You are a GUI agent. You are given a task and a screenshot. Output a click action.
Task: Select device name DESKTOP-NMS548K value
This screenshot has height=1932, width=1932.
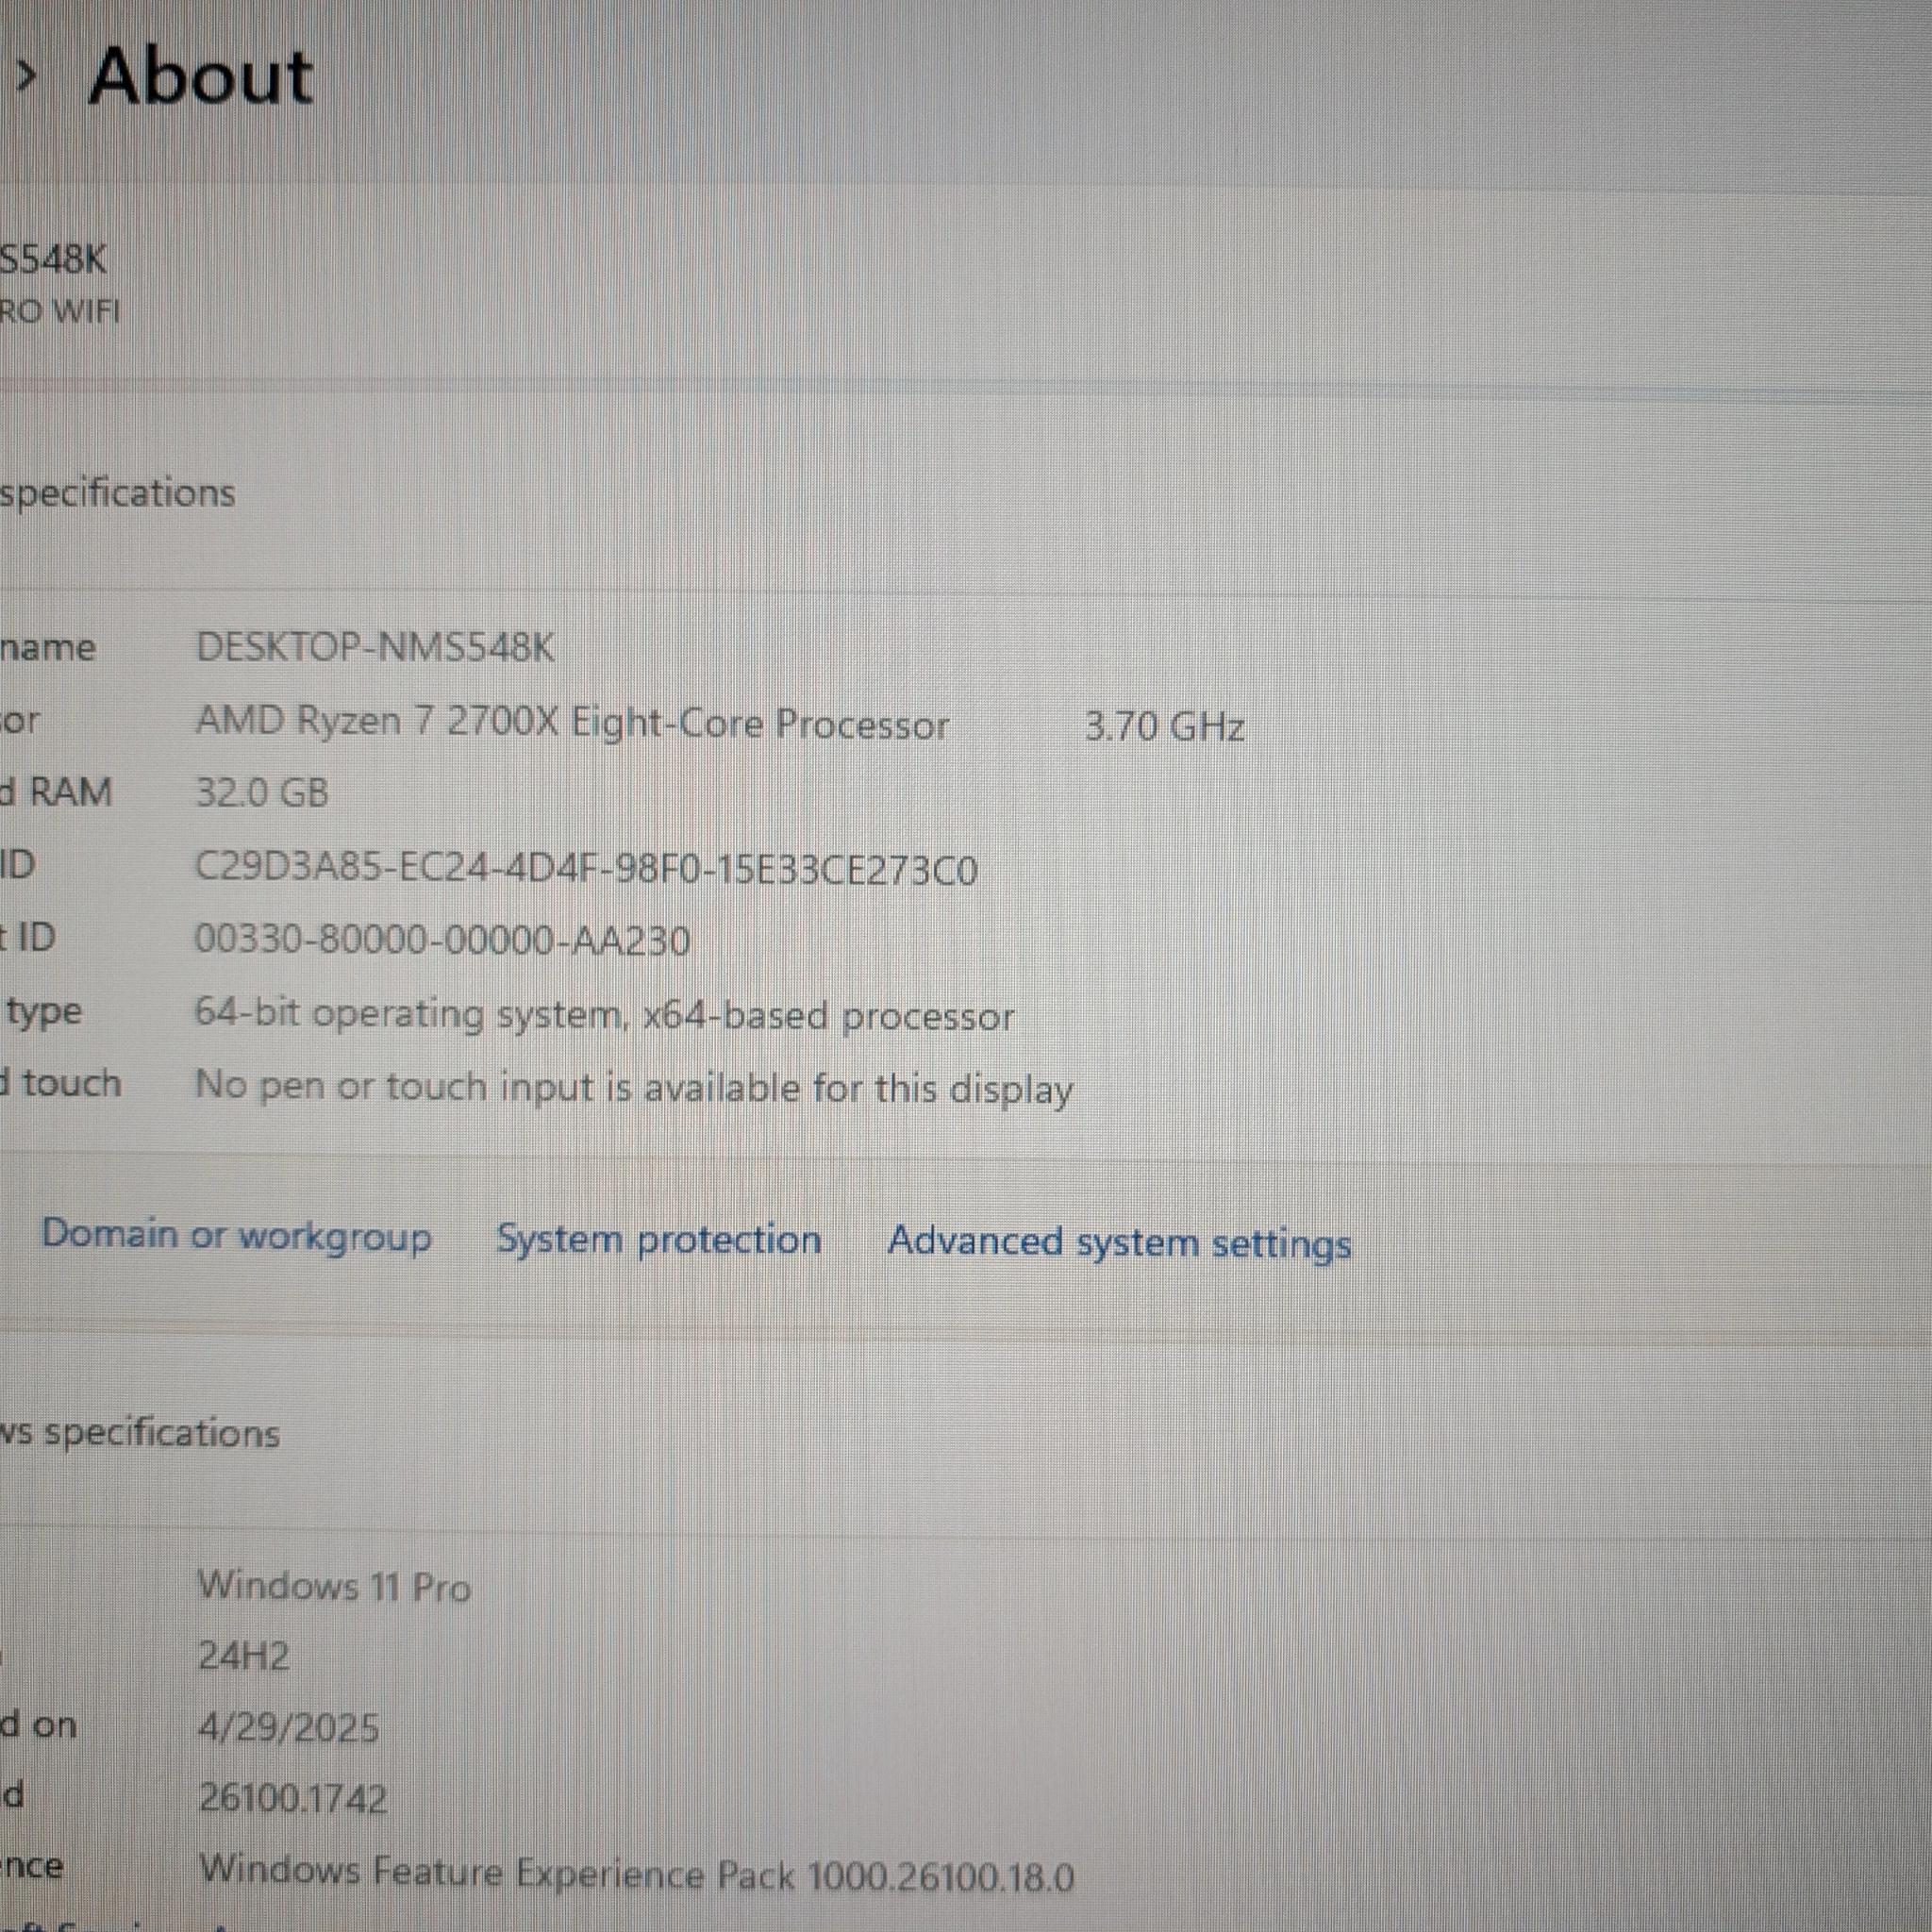click(x=375, y=647)
